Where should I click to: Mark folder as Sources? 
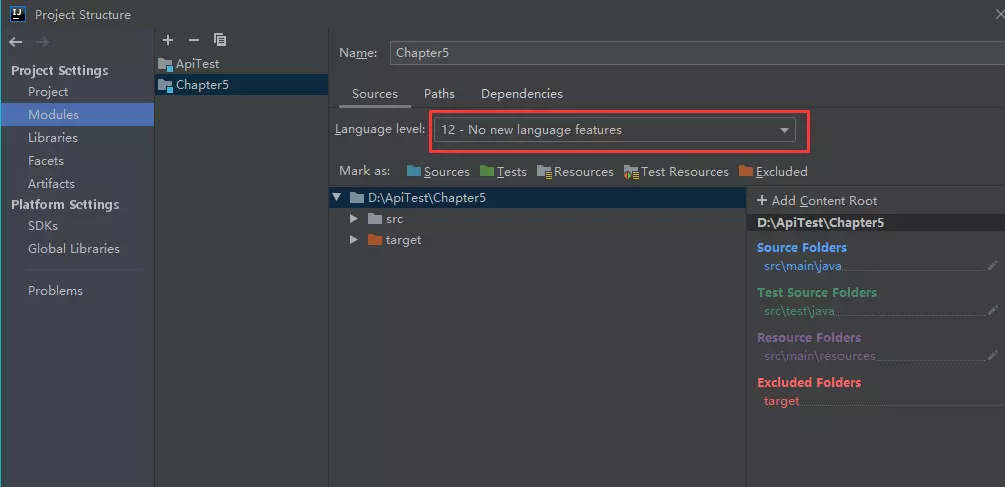coord(438,172)
